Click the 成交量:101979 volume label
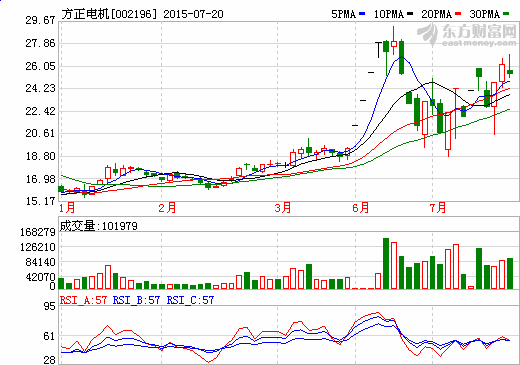 pyautogui.click(x=99, y=226)
